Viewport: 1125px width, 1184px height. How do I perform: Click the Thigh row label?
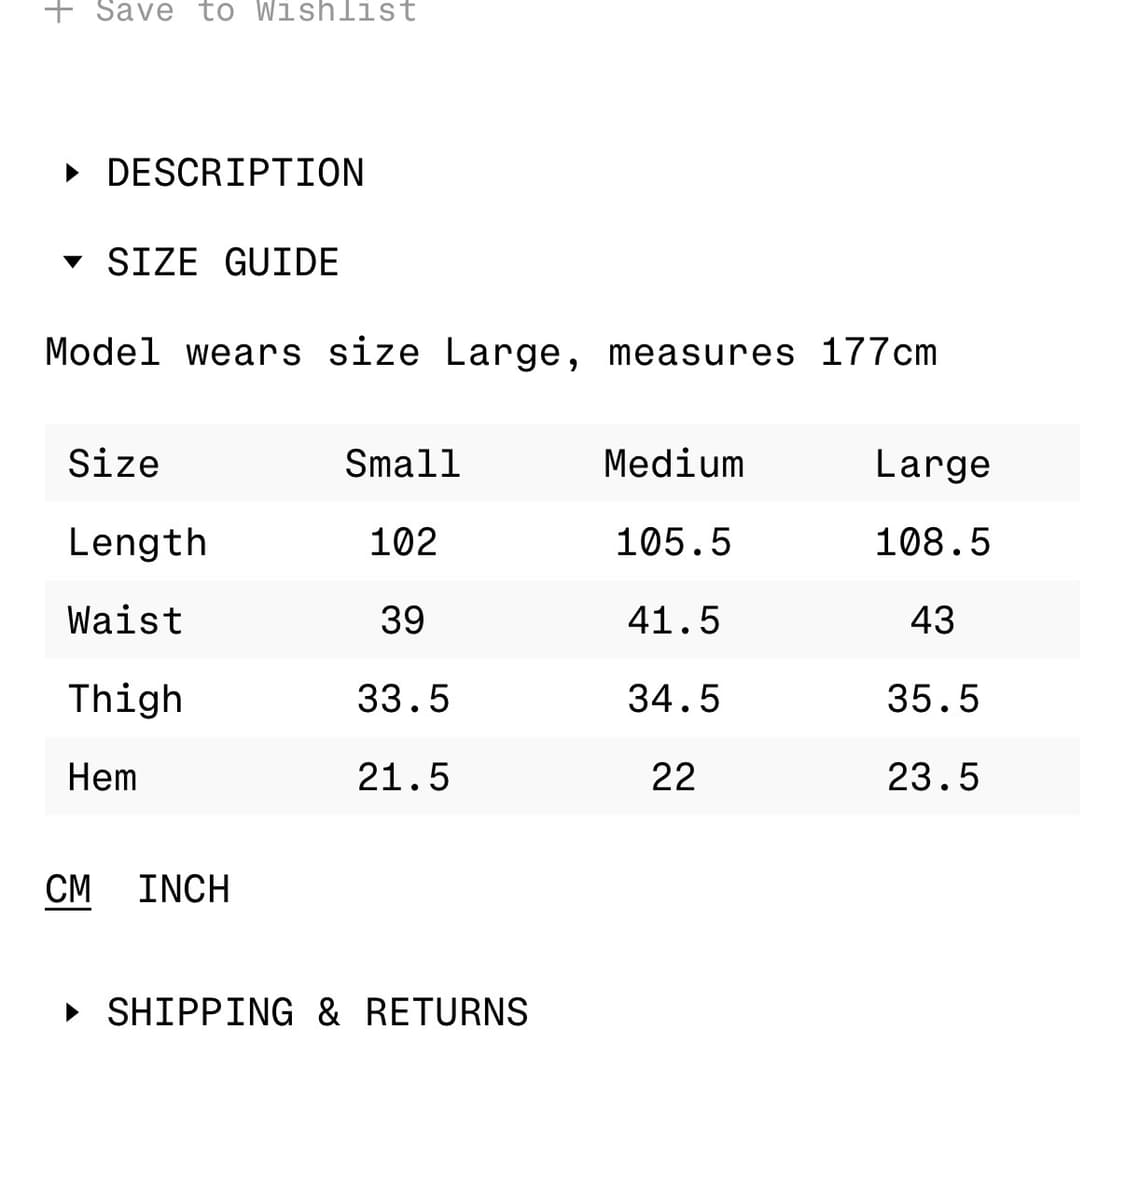(125, 698)
